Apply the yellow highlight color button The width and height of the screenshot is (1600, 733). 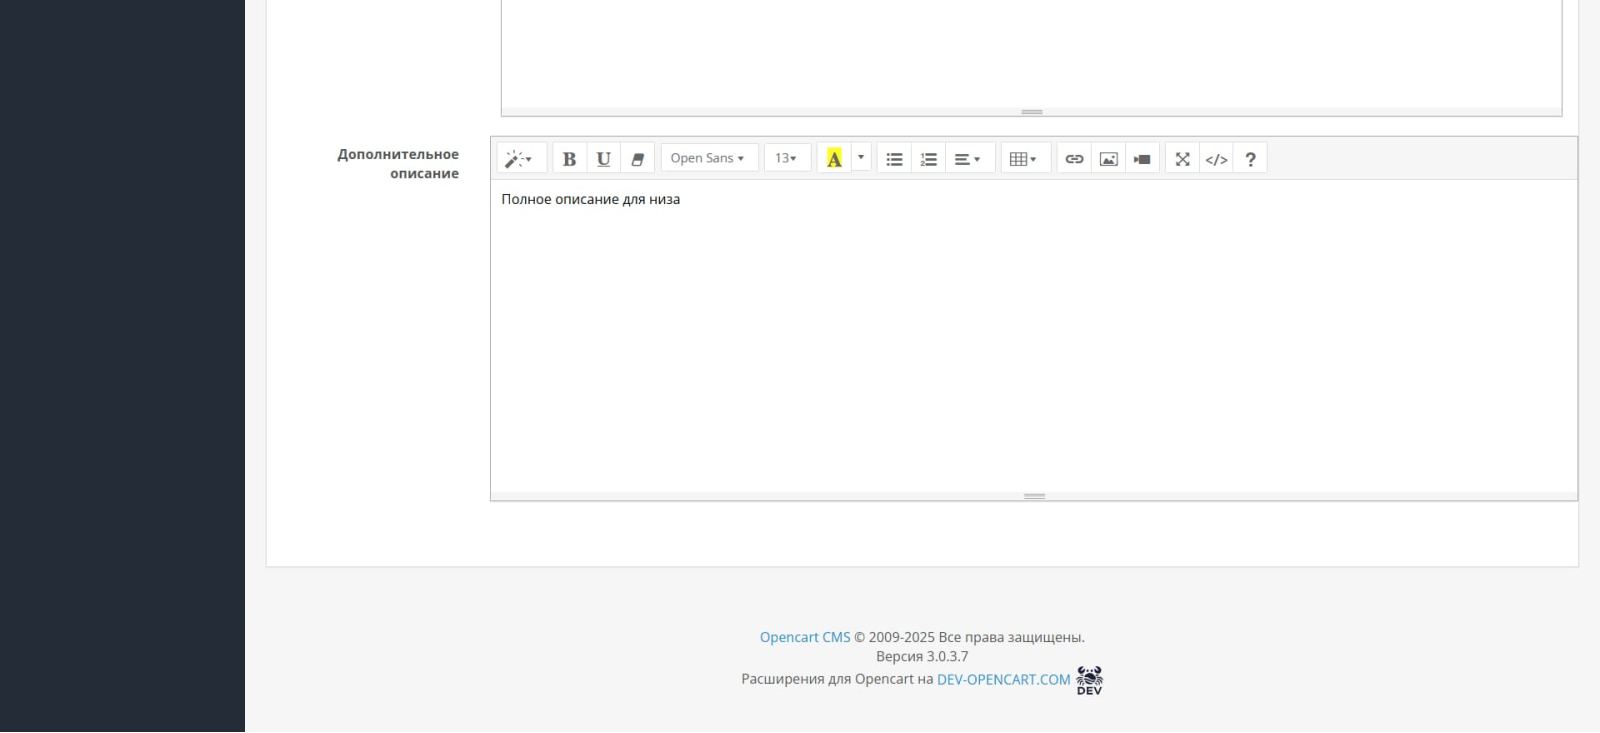point(834,159)
